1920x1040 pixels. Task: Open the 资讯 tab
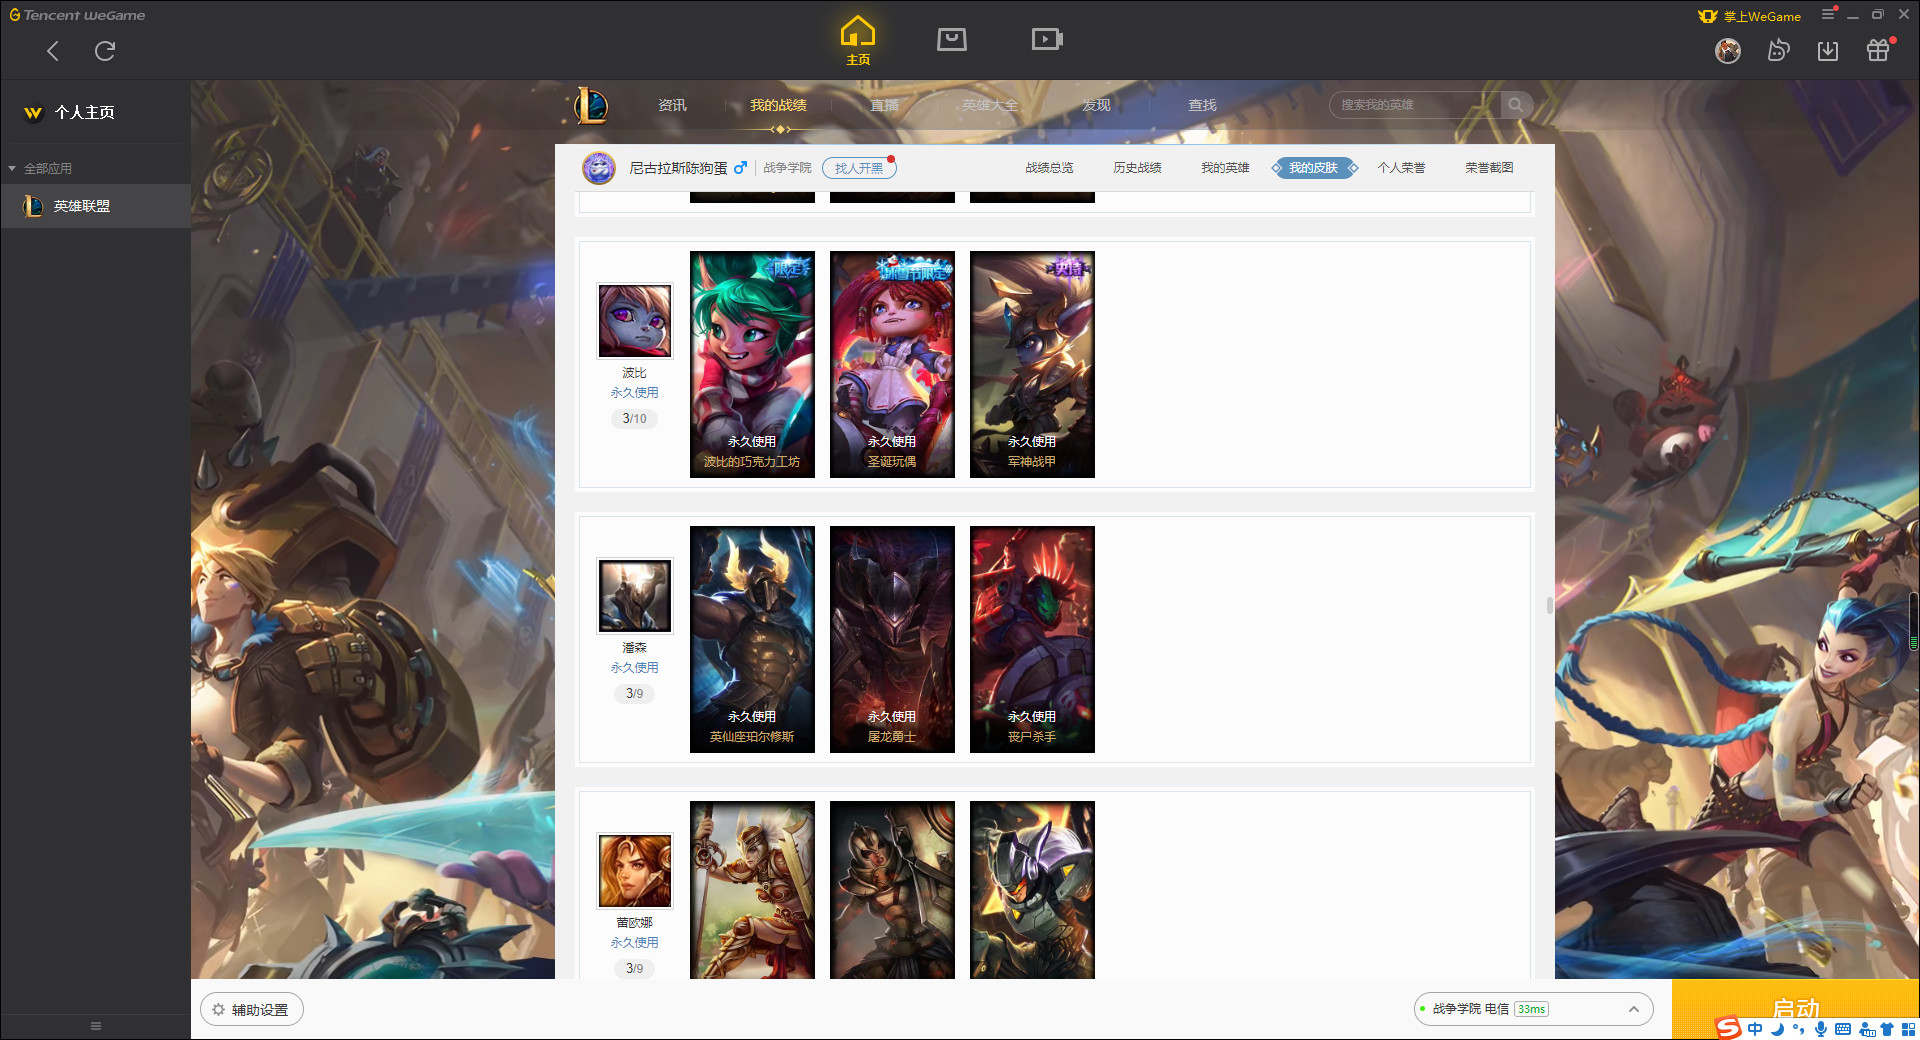672,105
